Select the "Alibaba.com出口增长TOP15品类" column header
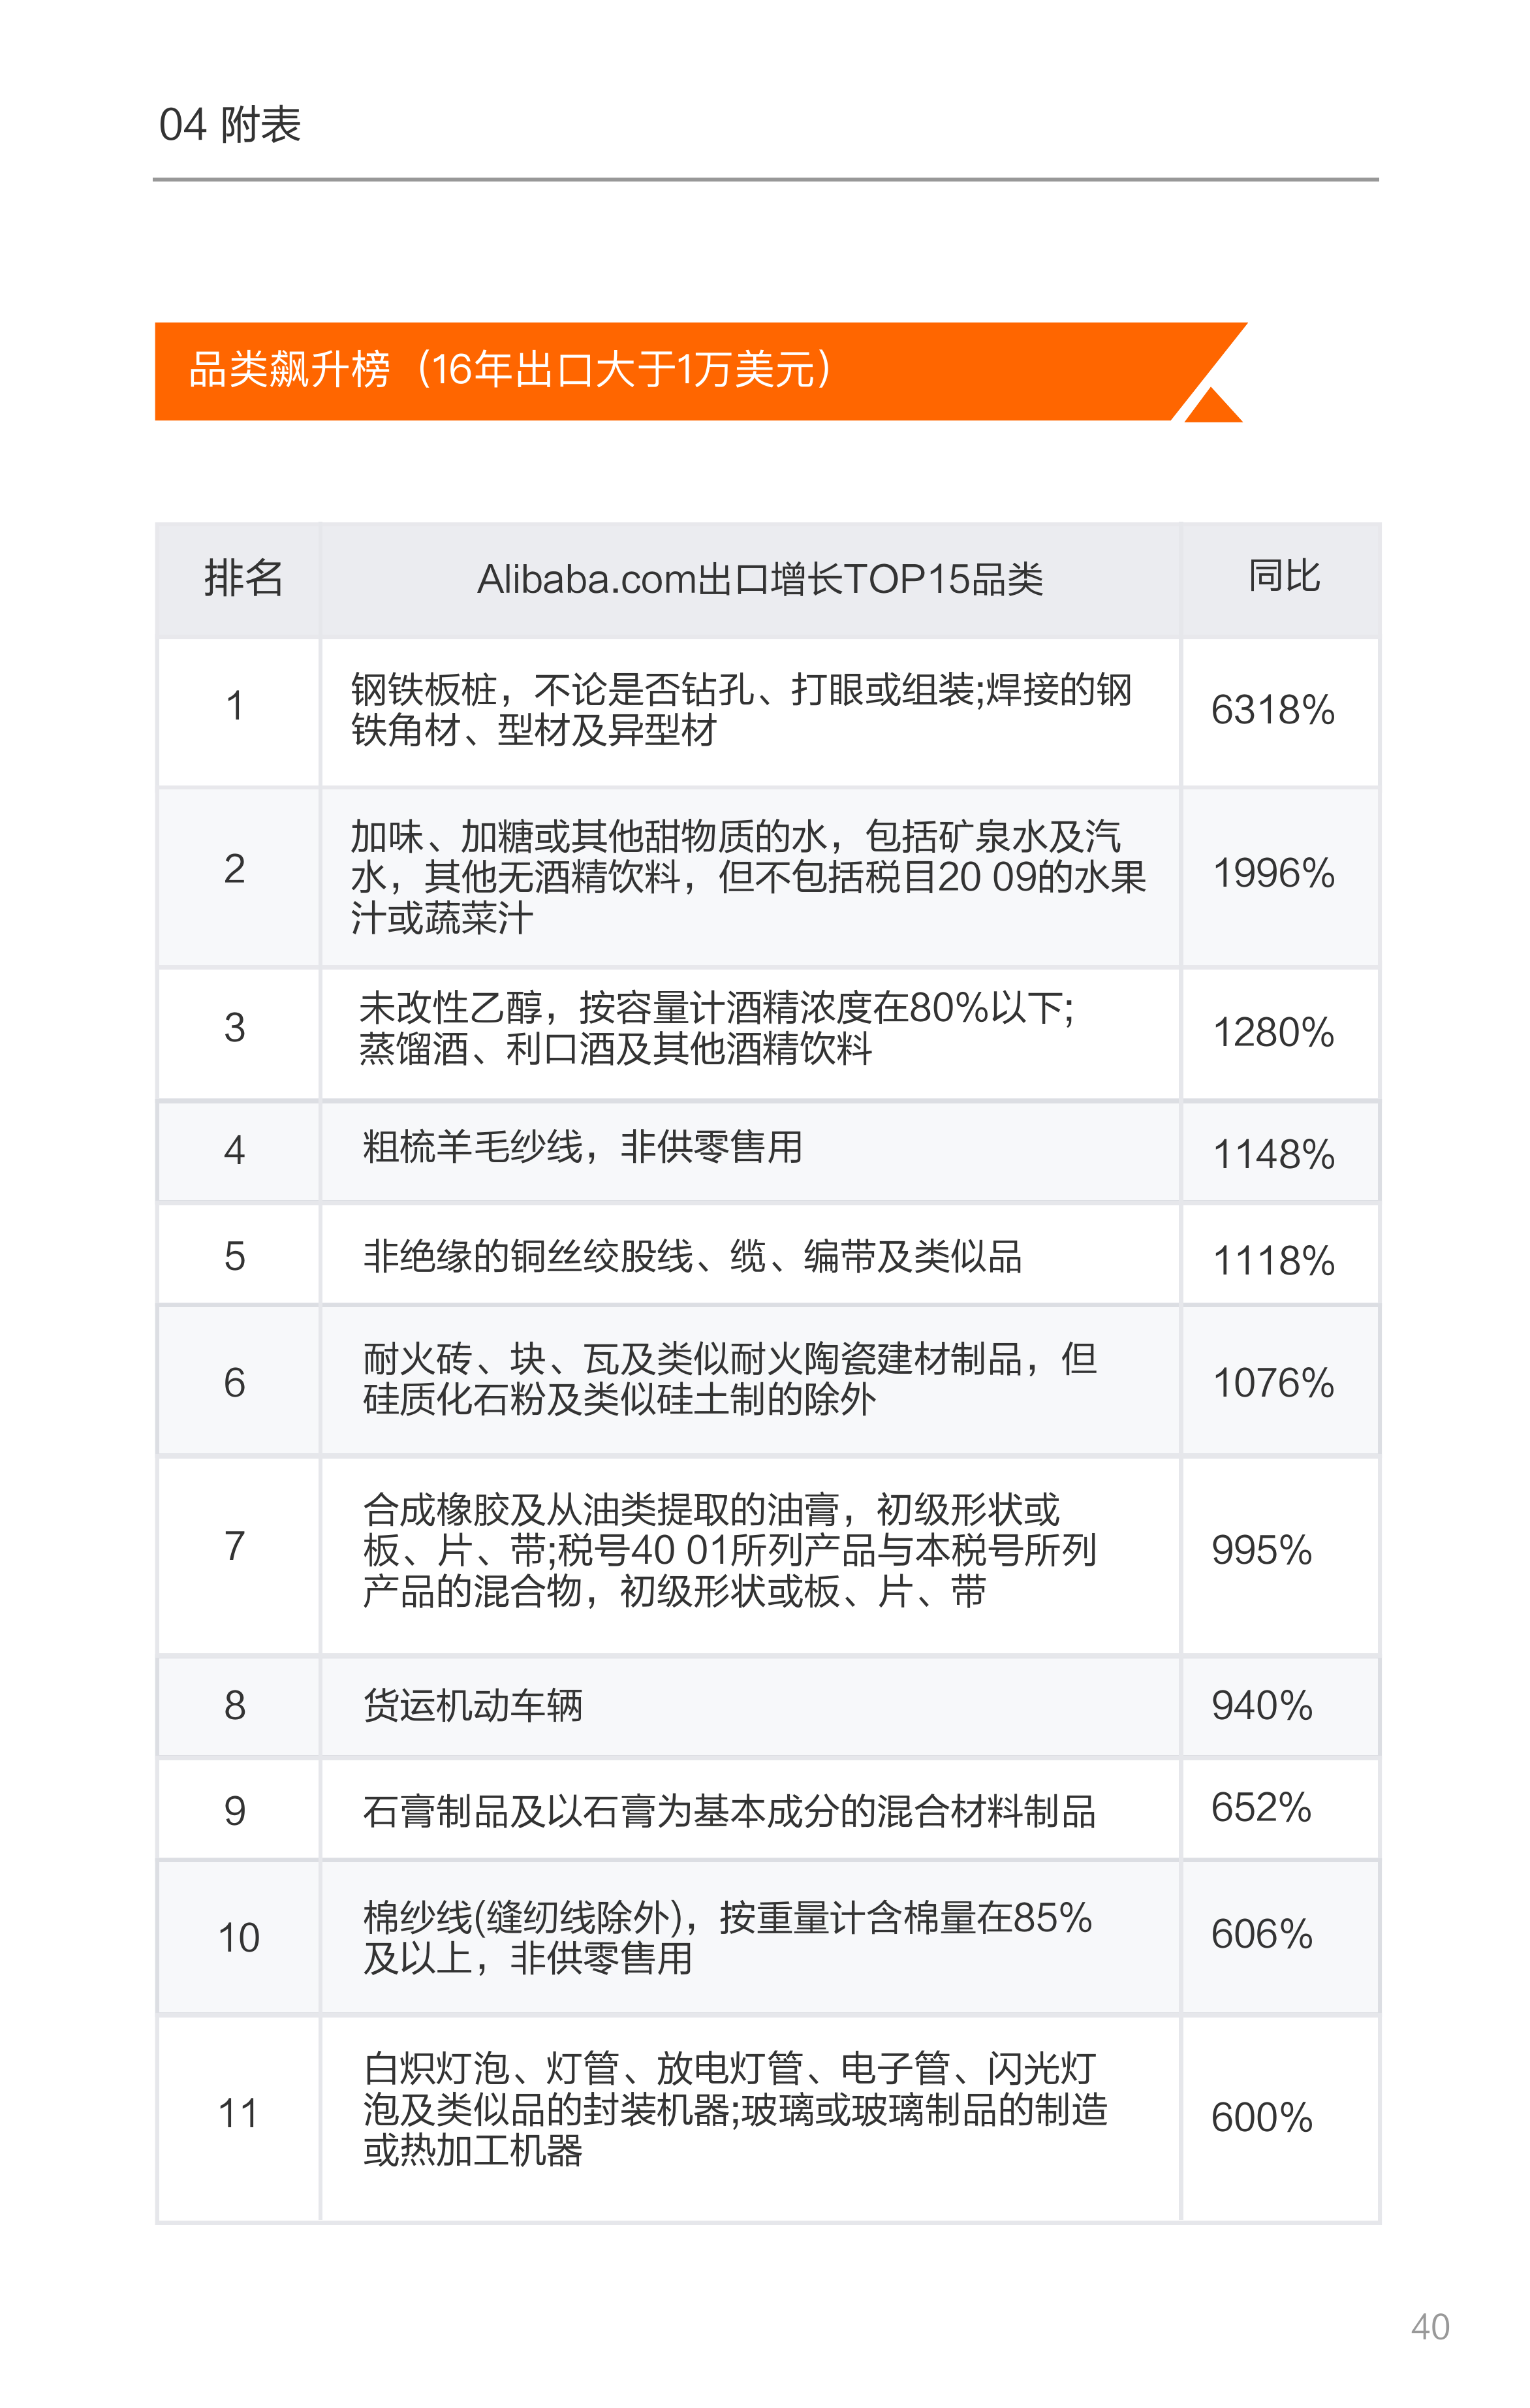 (759, 580)
